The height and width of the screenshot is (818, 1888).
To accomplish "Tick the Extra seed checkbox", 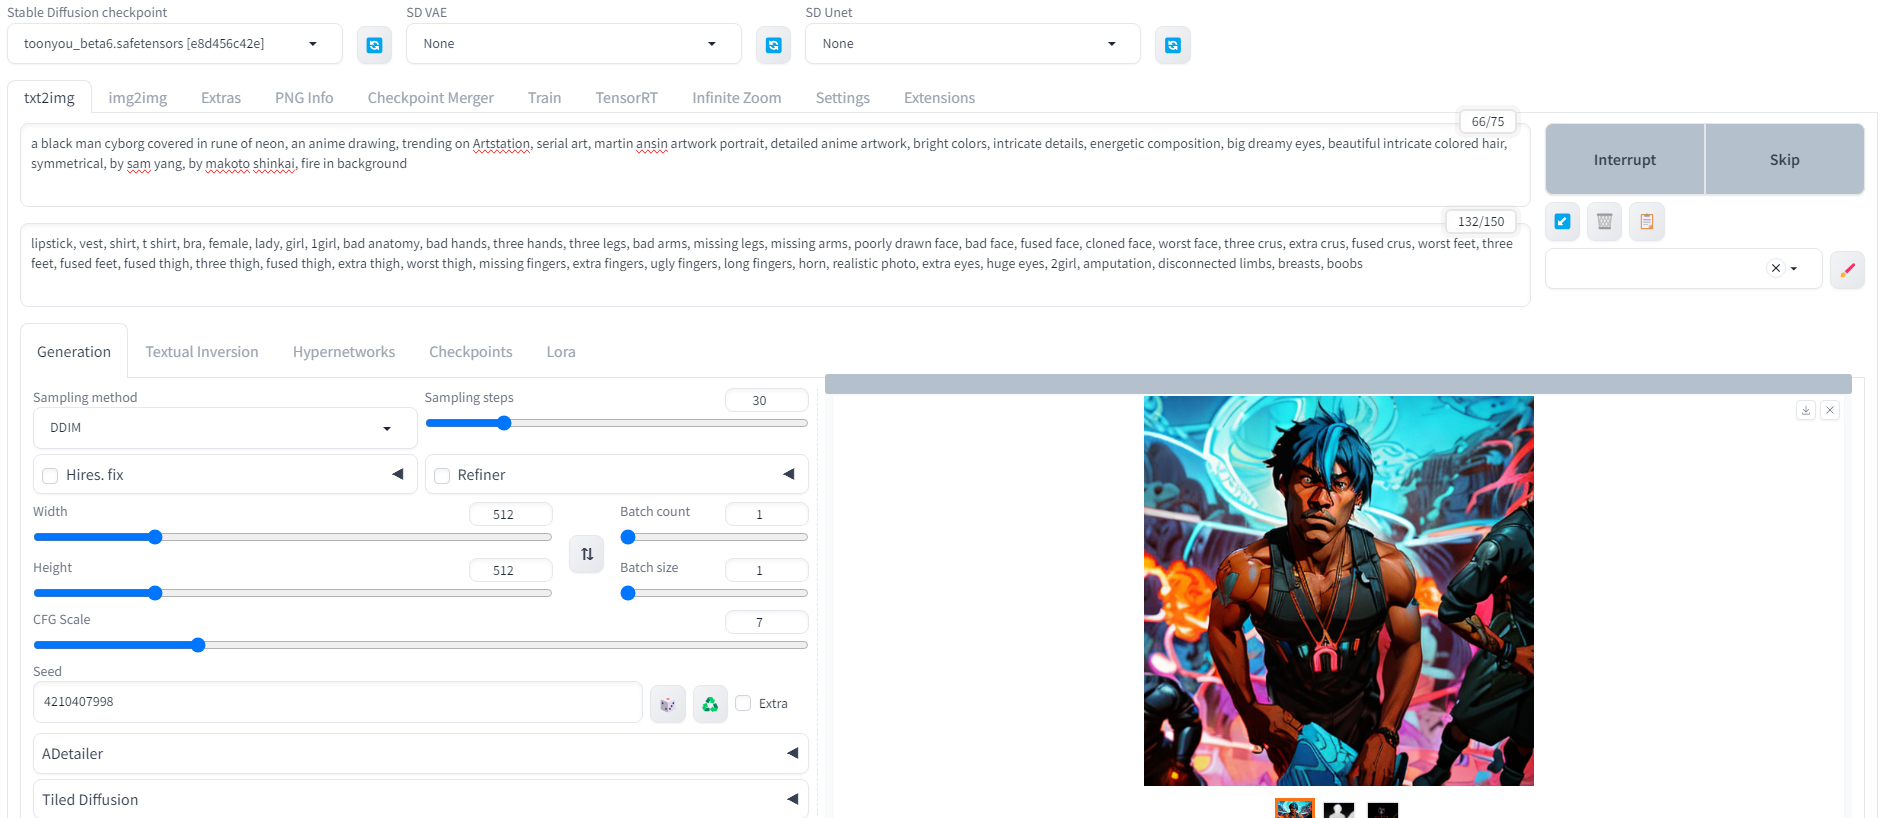I will click(743, 703).
